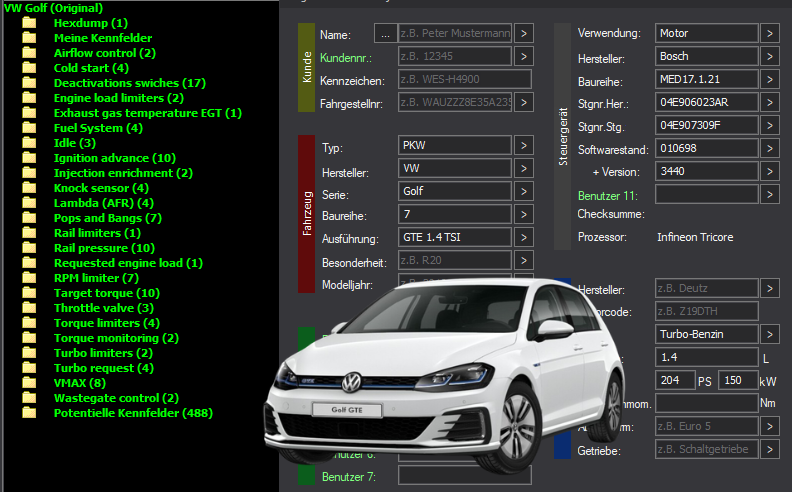Click the Fahrzeug Hersteller VW field
792x492 pixels.
coord(455,168)
